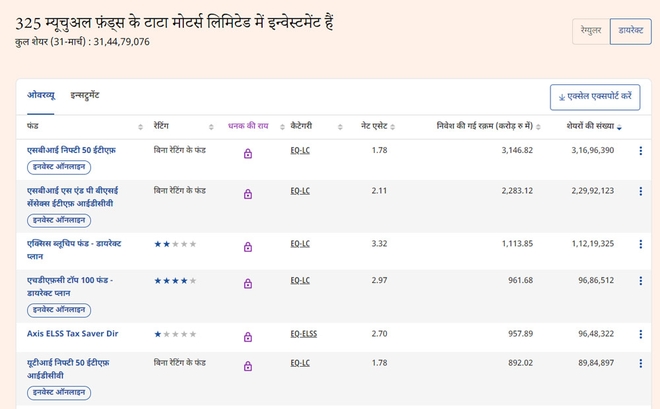Open three-dot menu for एसबीआई निफ्टी 50 ईटीएफ
Screen dimensions: 660x409
[x=640, y=151]
